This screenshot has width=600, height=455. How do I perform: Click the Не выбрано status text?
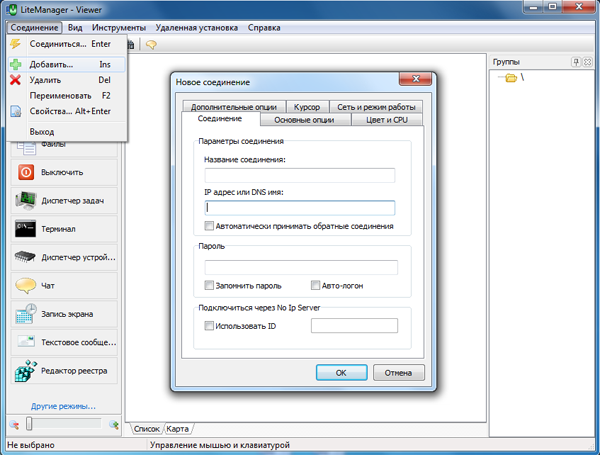pyautogui.click(x=31, y=445)
